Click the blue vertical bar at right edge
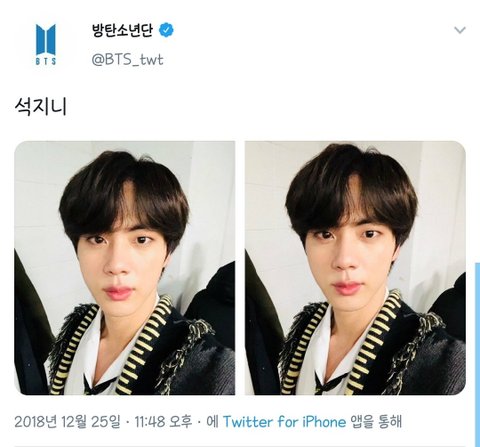The height and width of the screenshot is (447, 480). coord(478,355)
